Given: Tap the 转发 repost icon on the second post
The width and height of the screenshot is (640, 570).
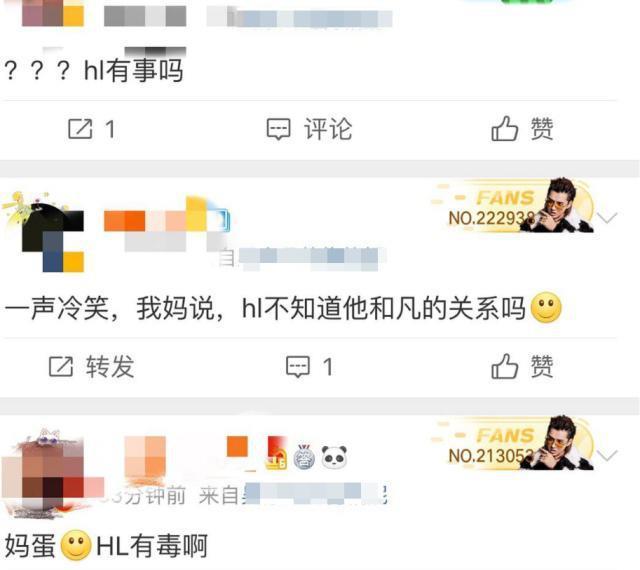Looking at the screenshot, I should (x=61, y=366).
